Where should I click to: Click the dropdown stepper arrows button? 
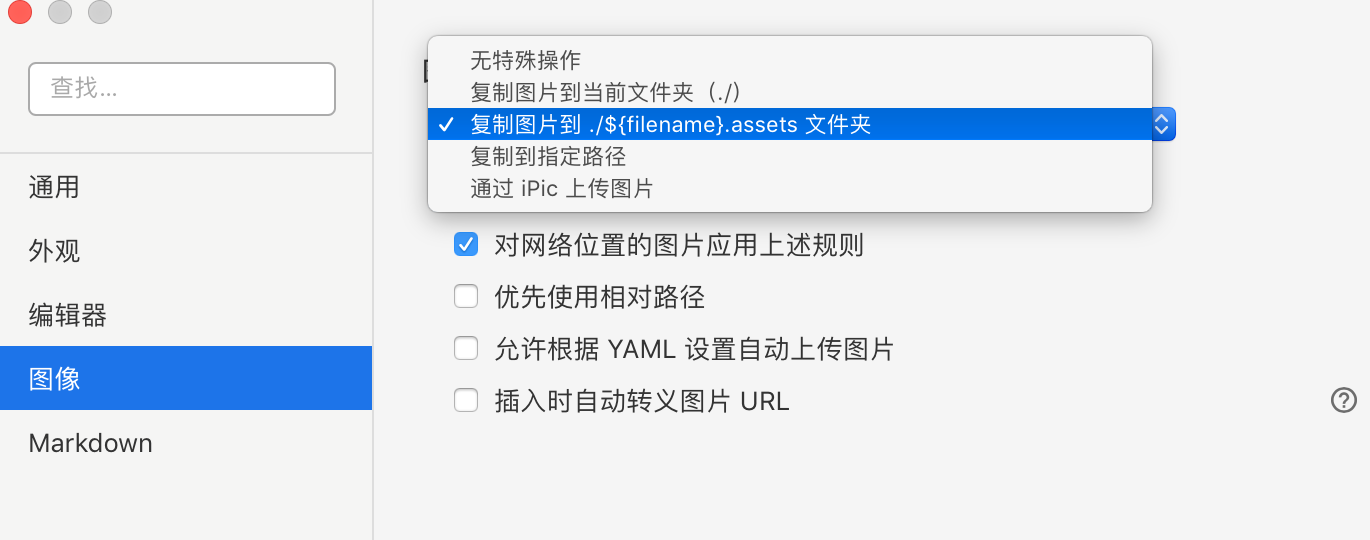tap(1162, 124)
